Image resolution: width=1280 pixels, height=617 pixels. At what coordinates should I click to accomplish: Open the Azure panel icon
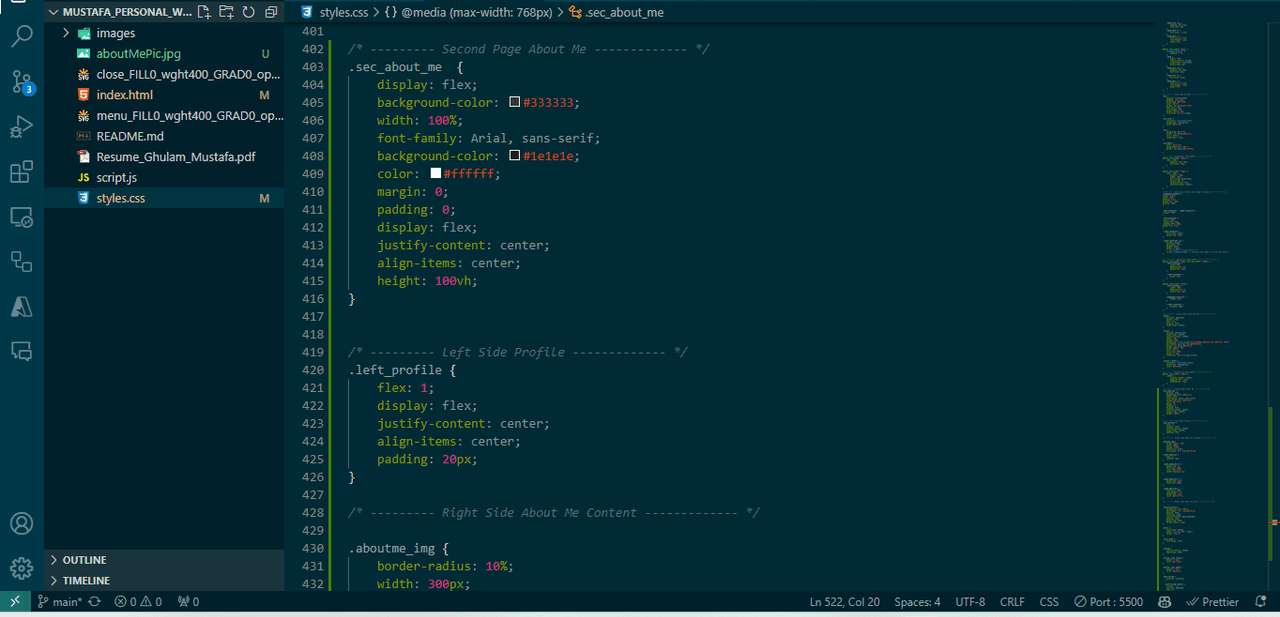(x=22, y=306)
